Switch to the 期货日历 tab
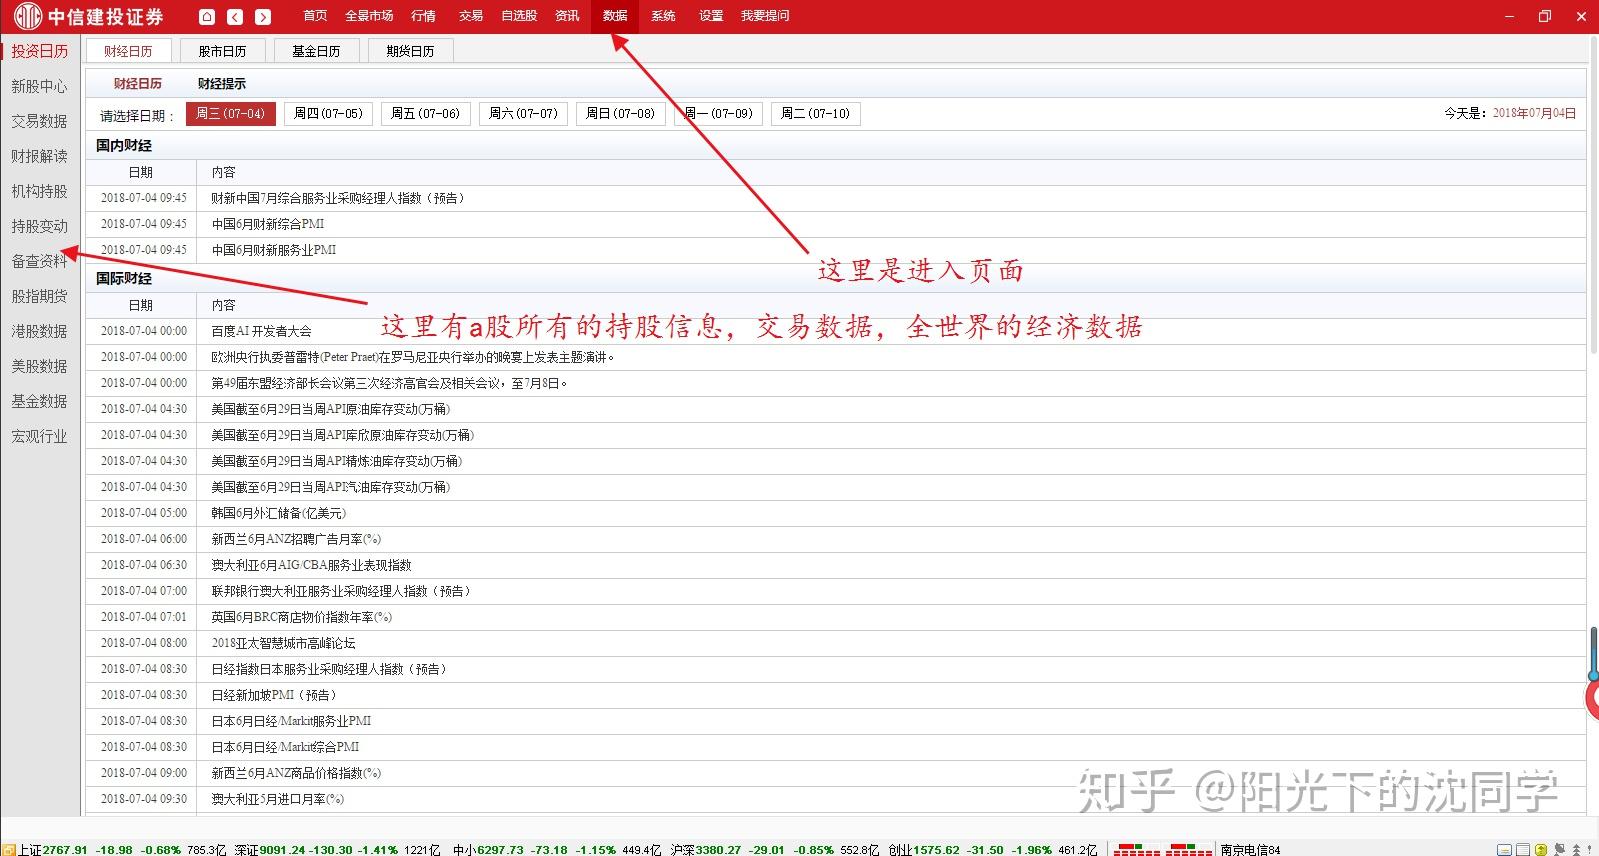Image resolution: width=1599 pixels, height=856 pixels. click(x=410, y=51)
